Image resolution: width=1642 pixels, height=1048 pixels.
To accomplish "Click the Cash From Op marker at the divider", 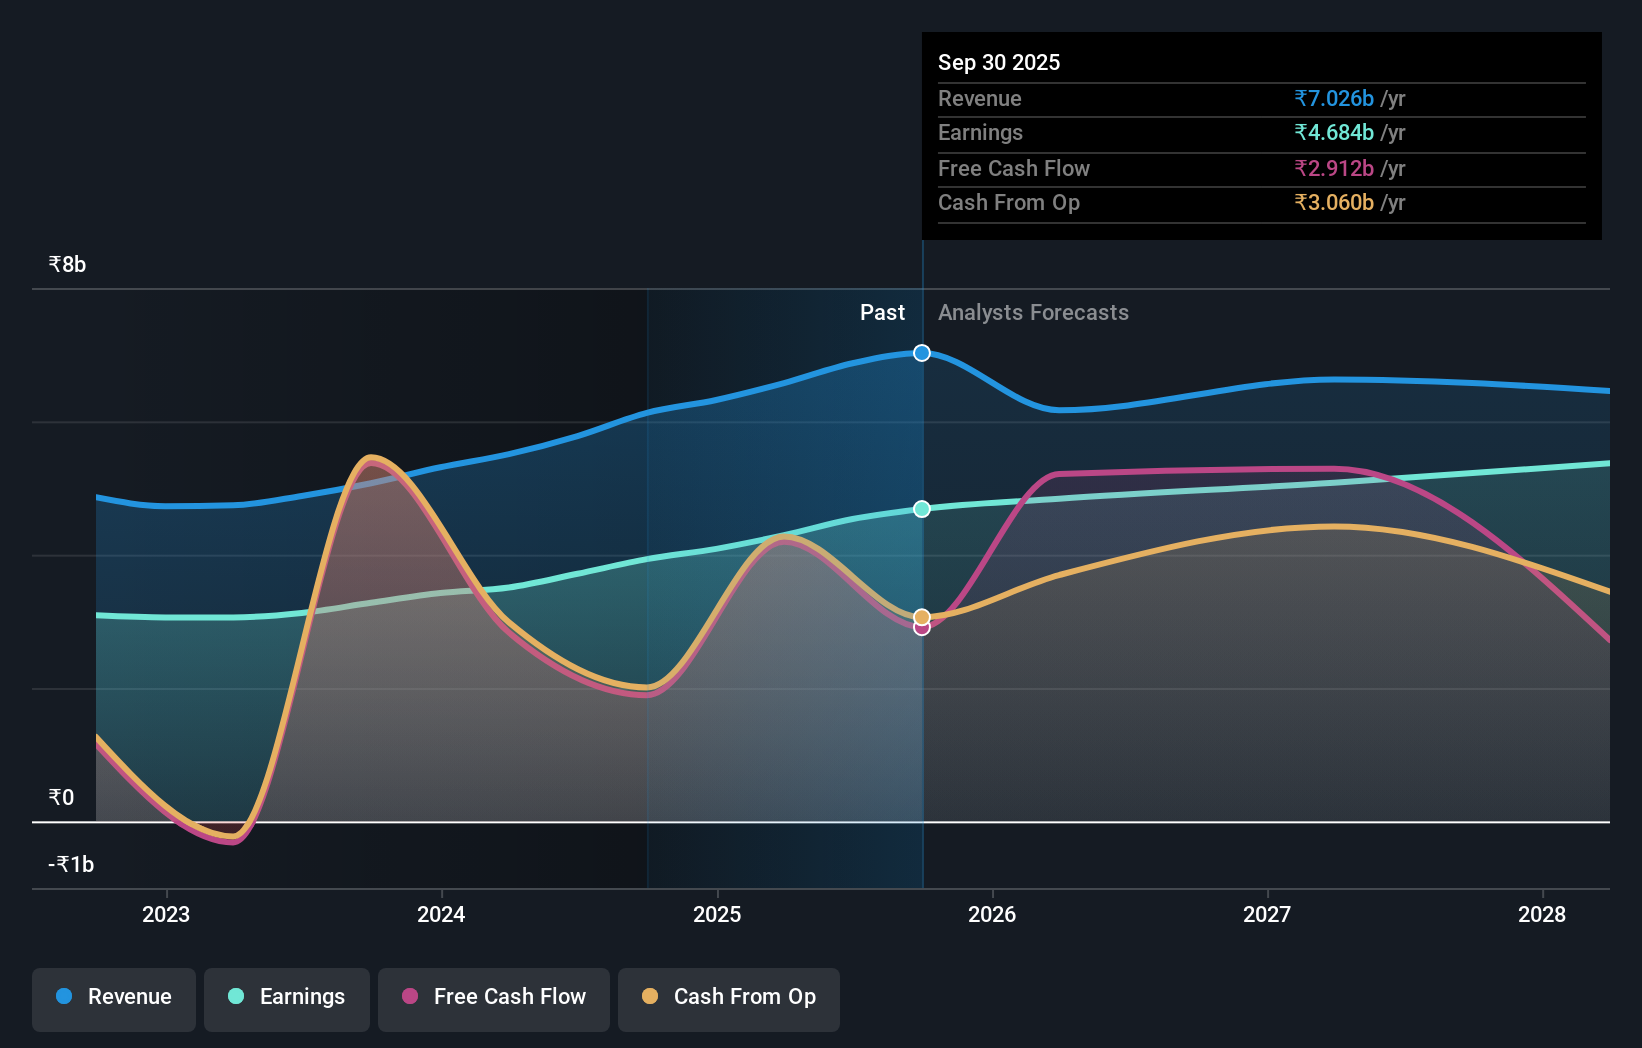I will point(921,616).
